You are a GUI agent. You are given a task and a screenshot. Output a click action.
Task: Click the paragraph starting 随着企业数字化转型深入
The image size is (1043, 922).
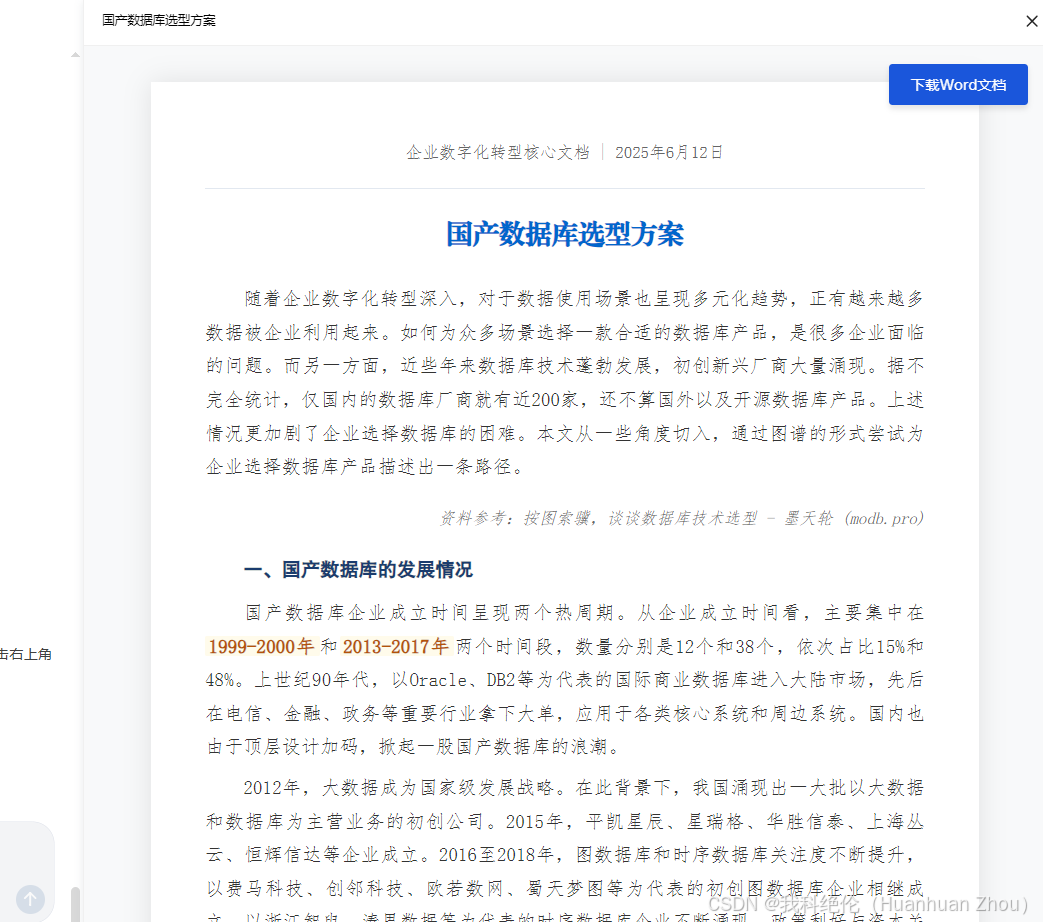coord(565,383)
